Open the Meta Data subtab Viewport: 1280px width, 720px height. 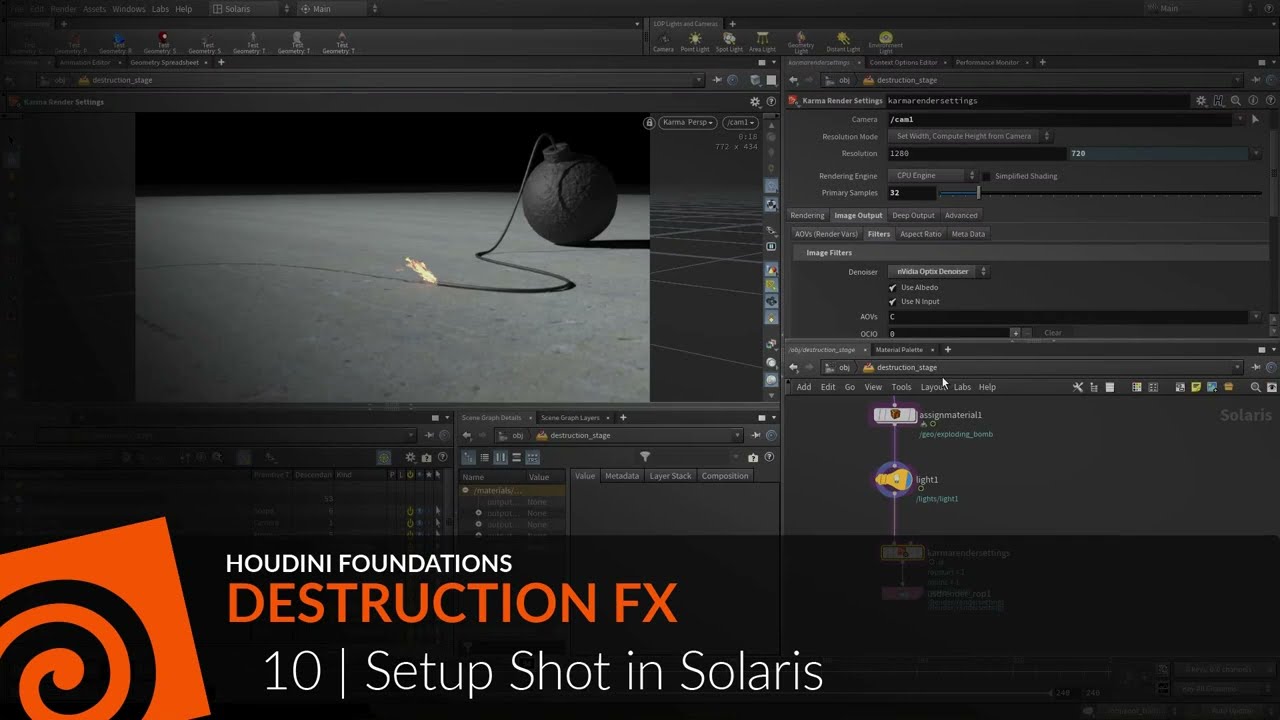click(x=968, y=234)
